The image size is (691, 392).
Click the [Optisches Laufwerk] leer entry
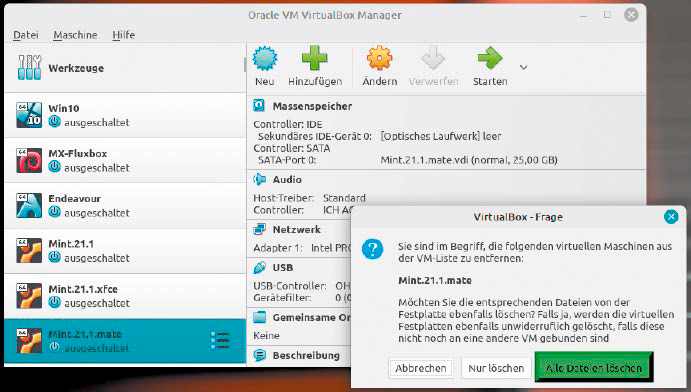pyautogui.click(x=441, y=136)
